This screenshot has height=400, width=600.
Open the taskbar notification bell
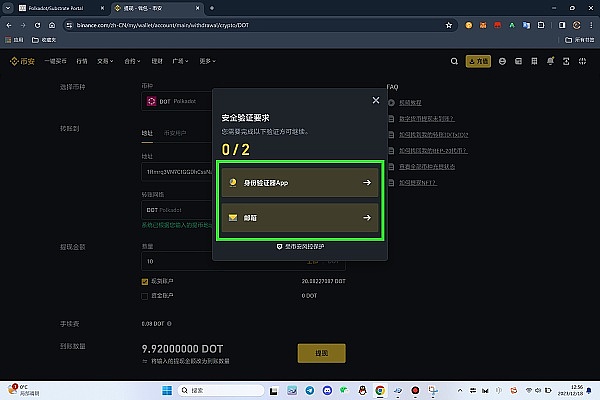click(x=589, y=390)
